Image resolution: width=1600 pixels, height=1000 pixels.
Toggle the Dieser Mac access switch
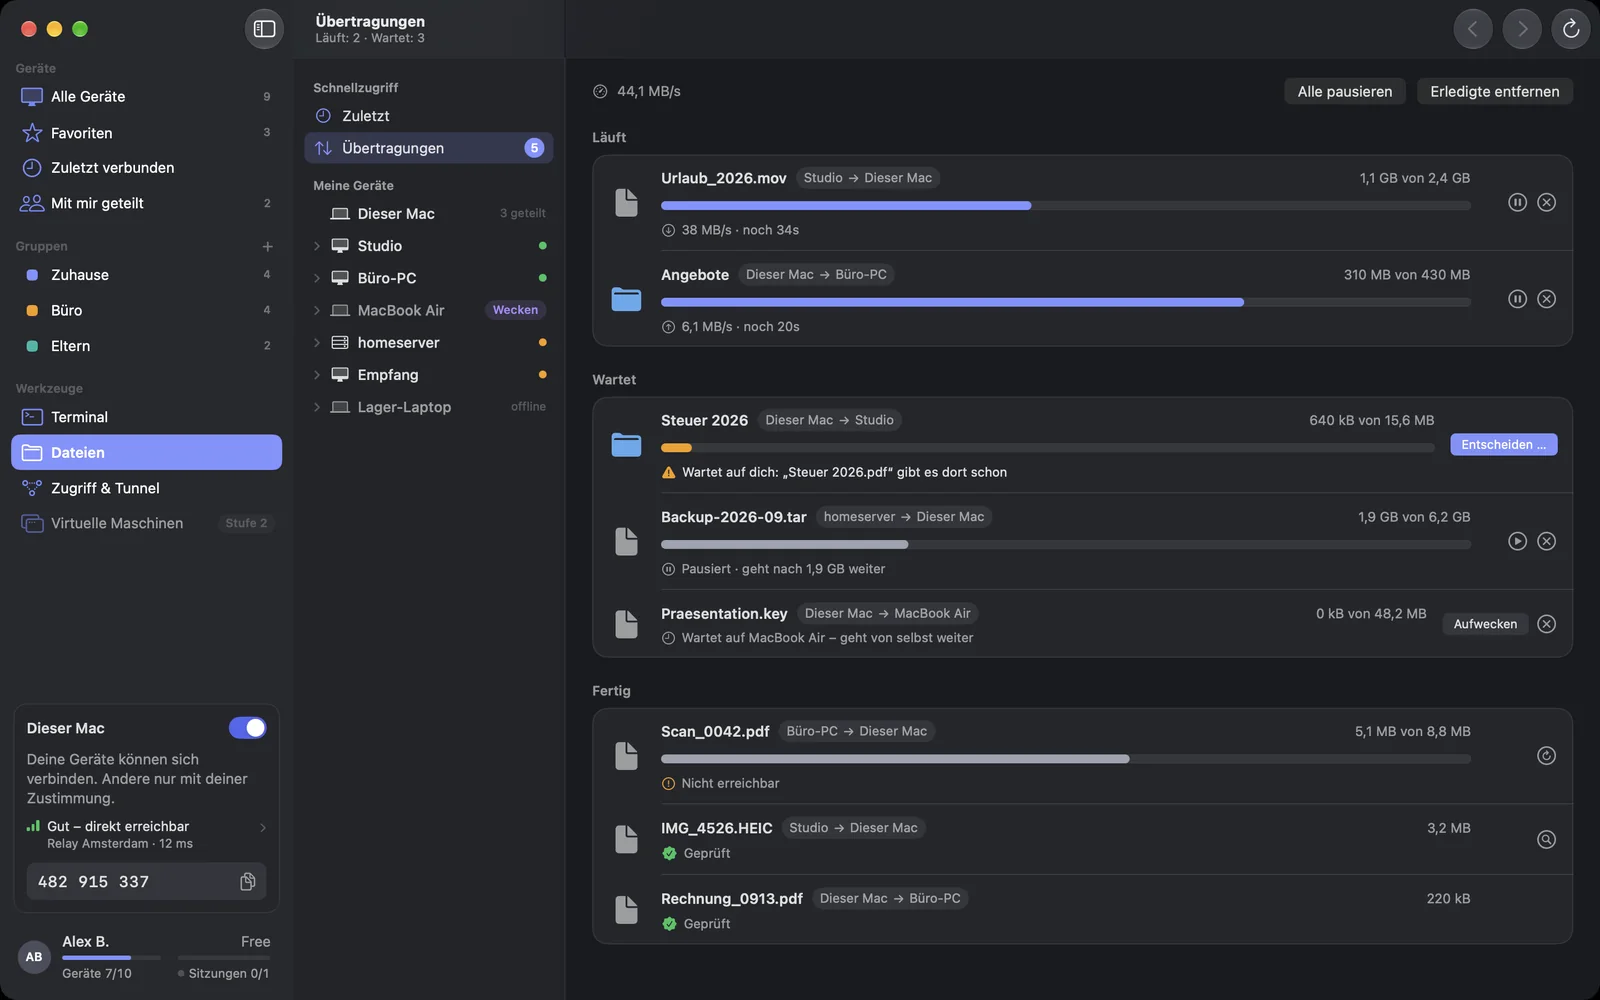tap(247, 728)
